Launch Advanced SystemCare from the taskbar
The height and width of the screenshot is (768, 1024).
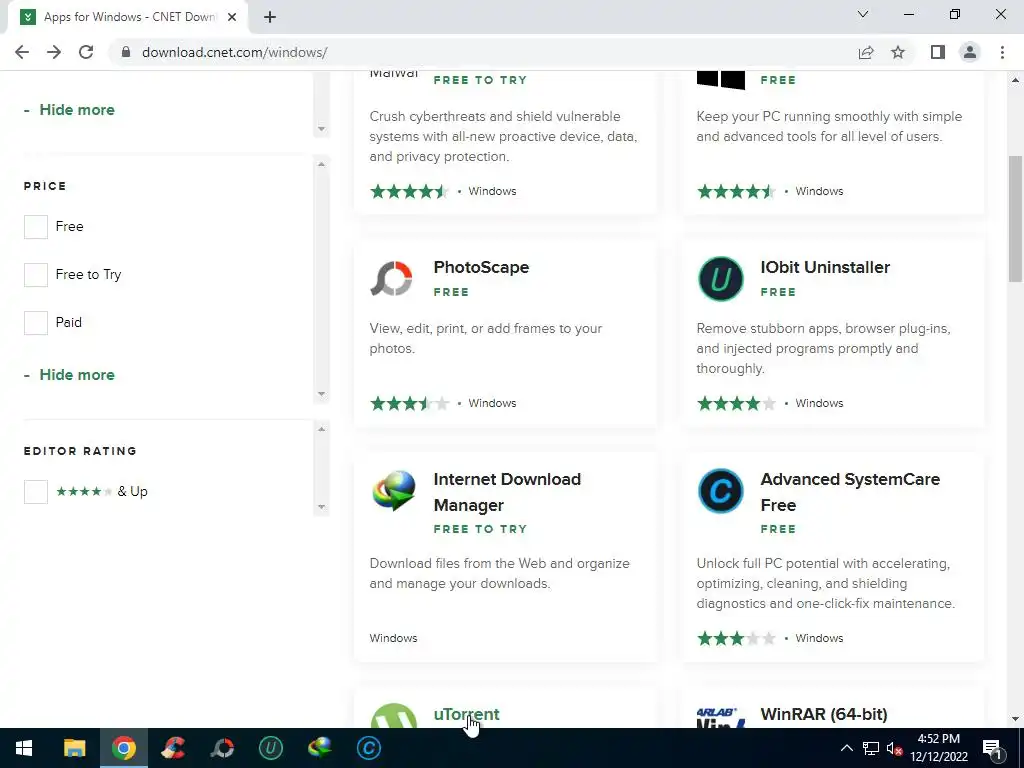(x=369, y=748)
